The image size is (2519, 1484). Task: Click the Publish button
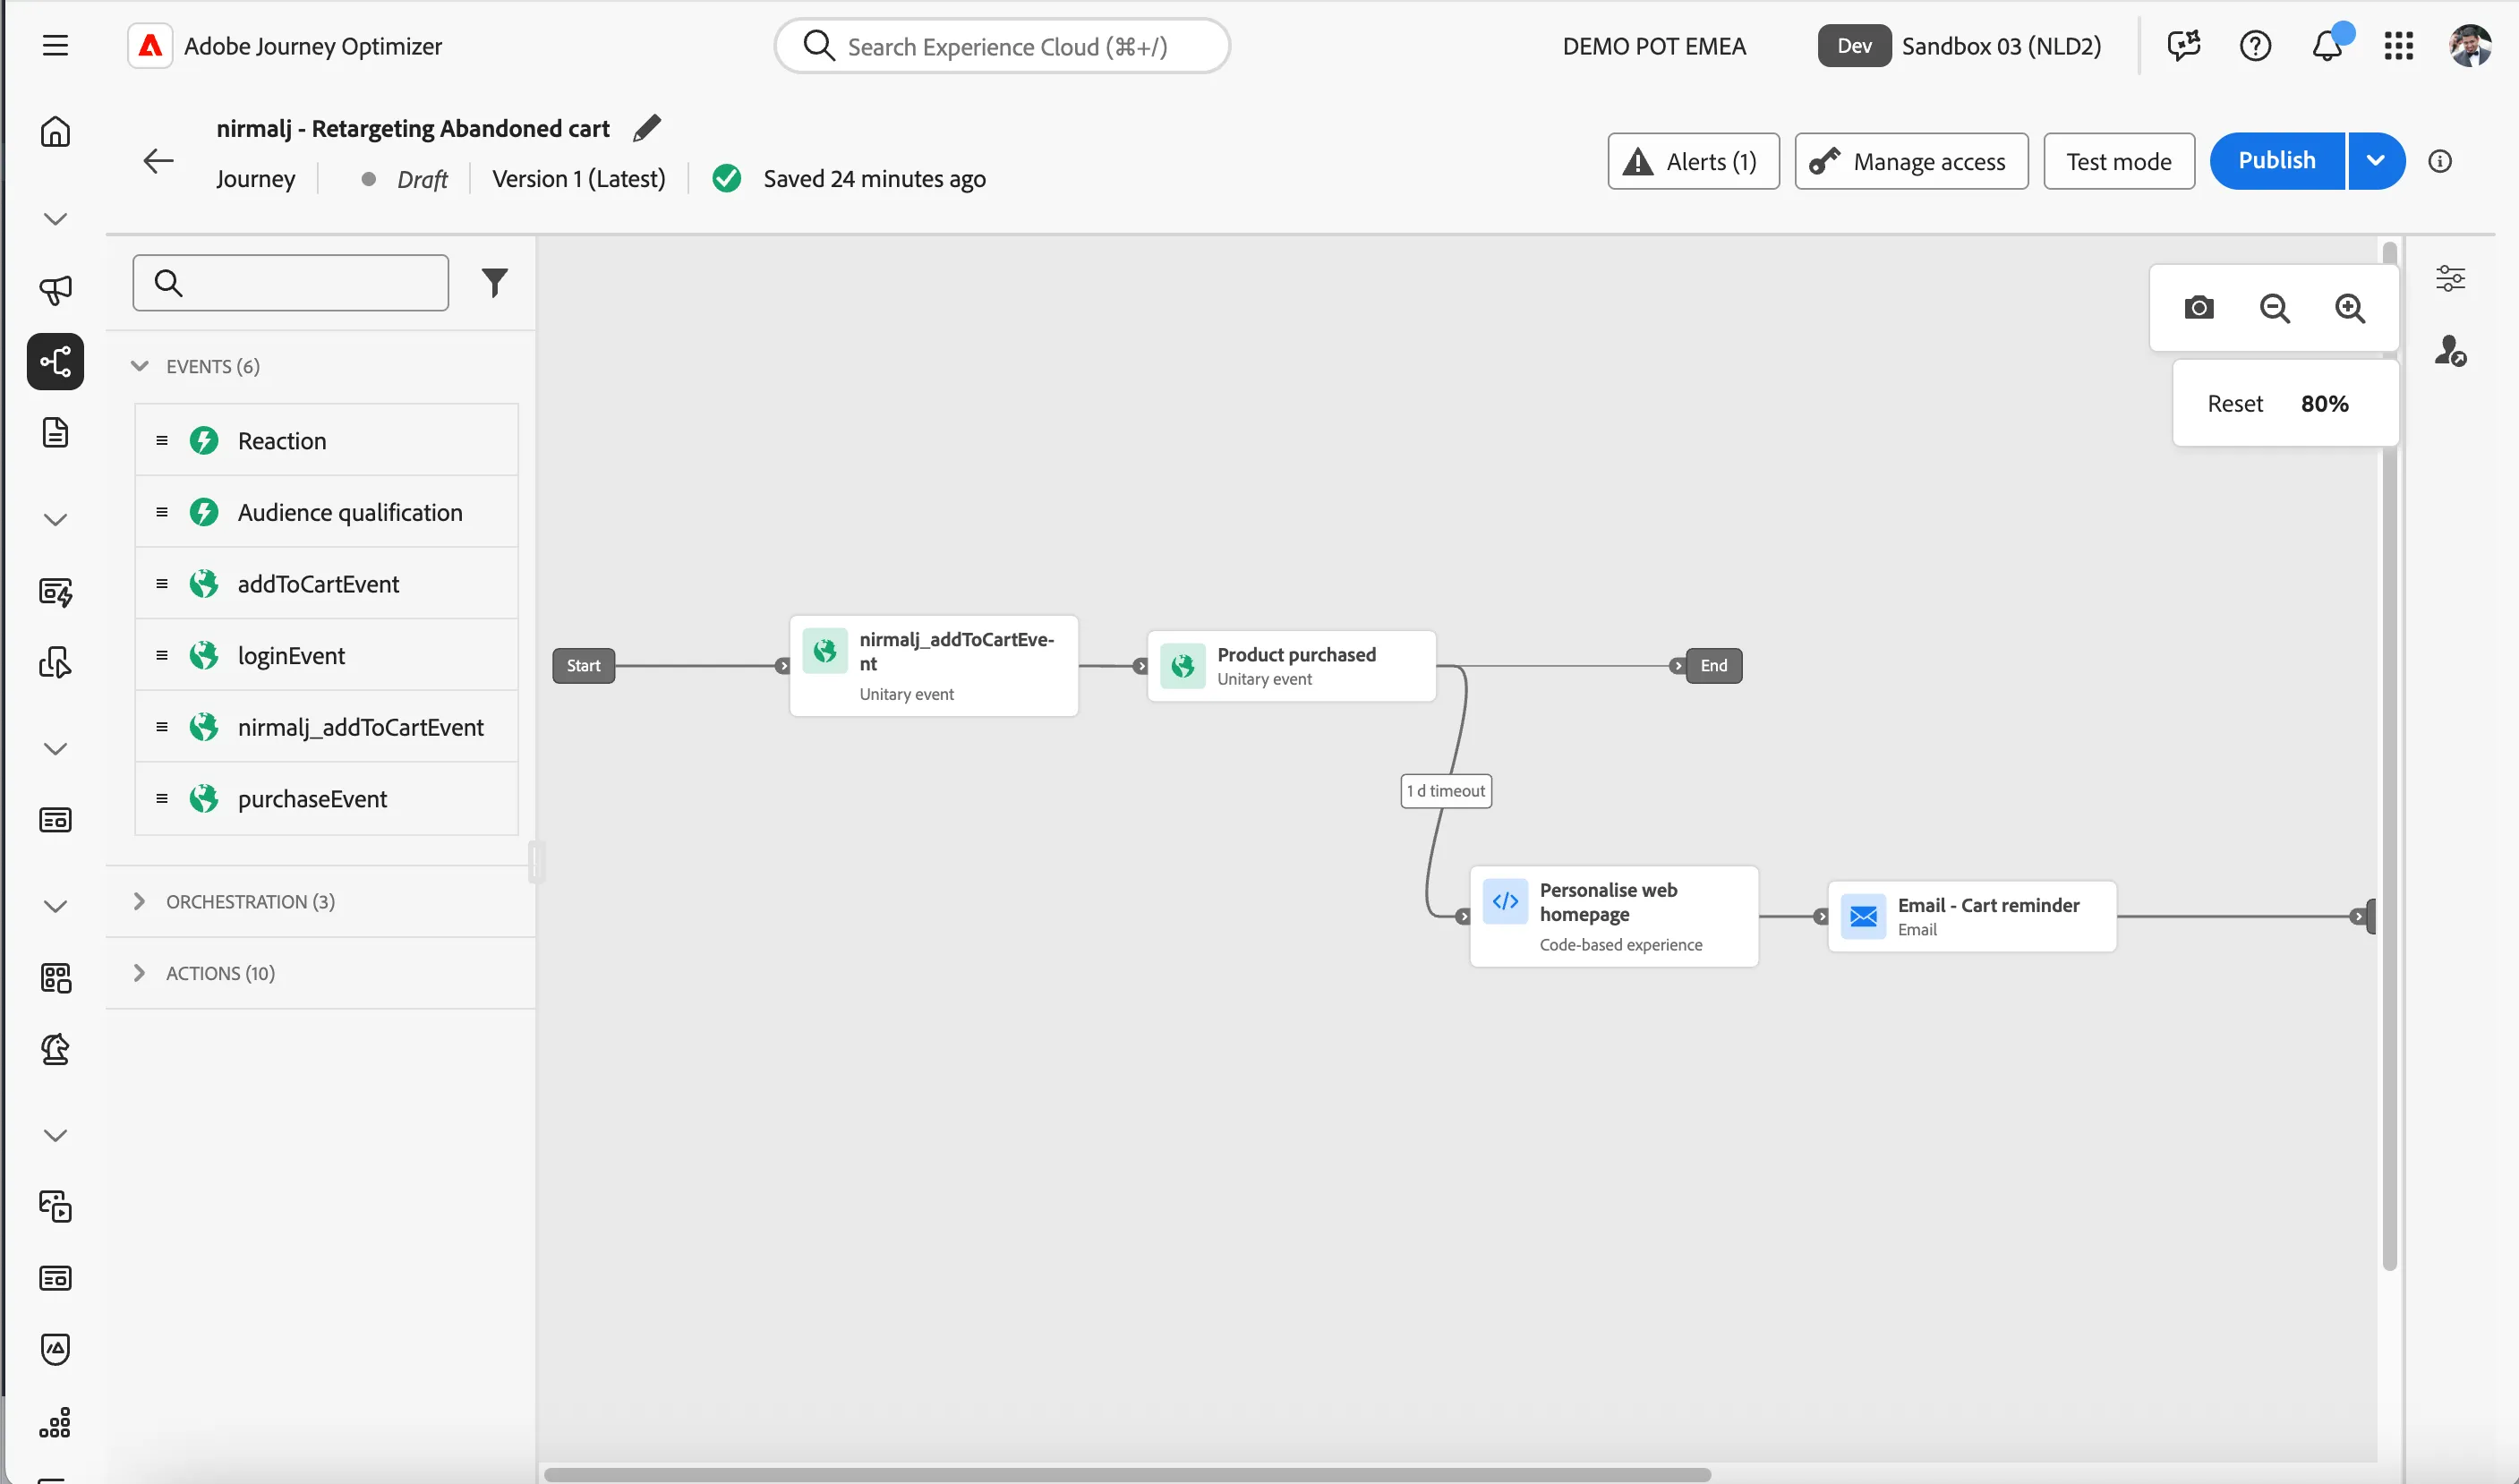click(2277, 161)
